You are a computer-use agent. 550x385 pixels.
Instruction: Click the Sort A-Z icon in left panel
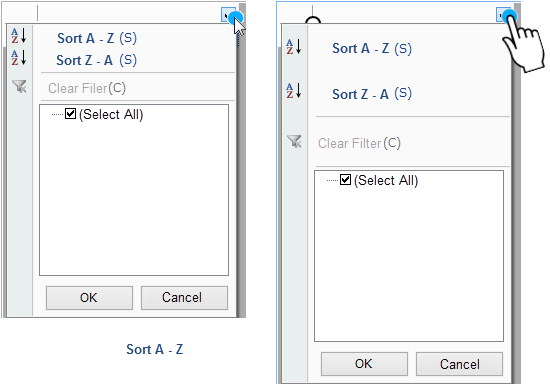19,35
